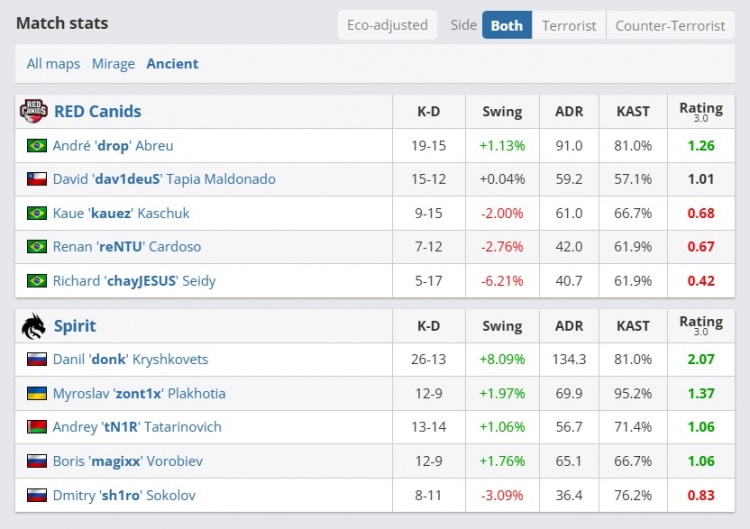Screen dimensions: 750x529
Task: Open Kaue 'kauez' Kaschuk player profile
Action: [x=121, y=213]
